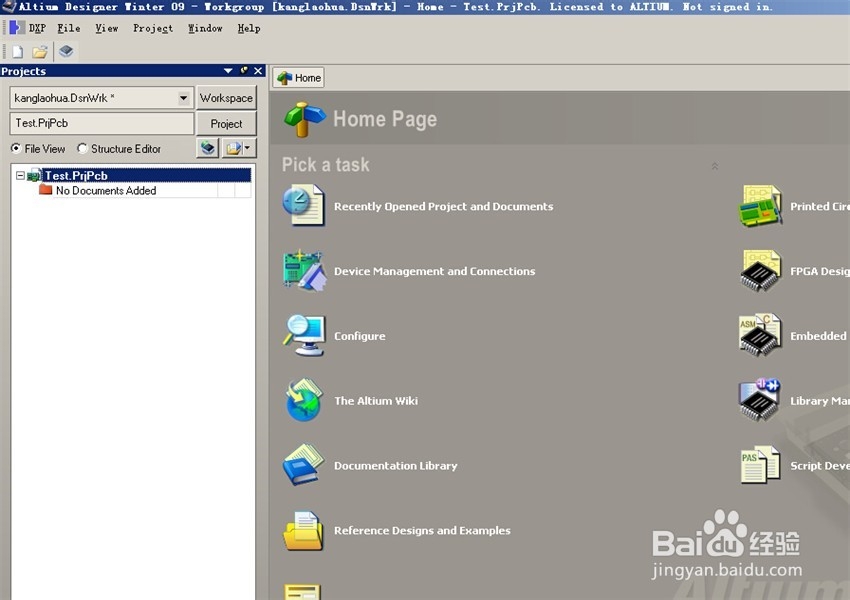
Task: Open the DXP system menu icon
Action: [x=17, y=28]
